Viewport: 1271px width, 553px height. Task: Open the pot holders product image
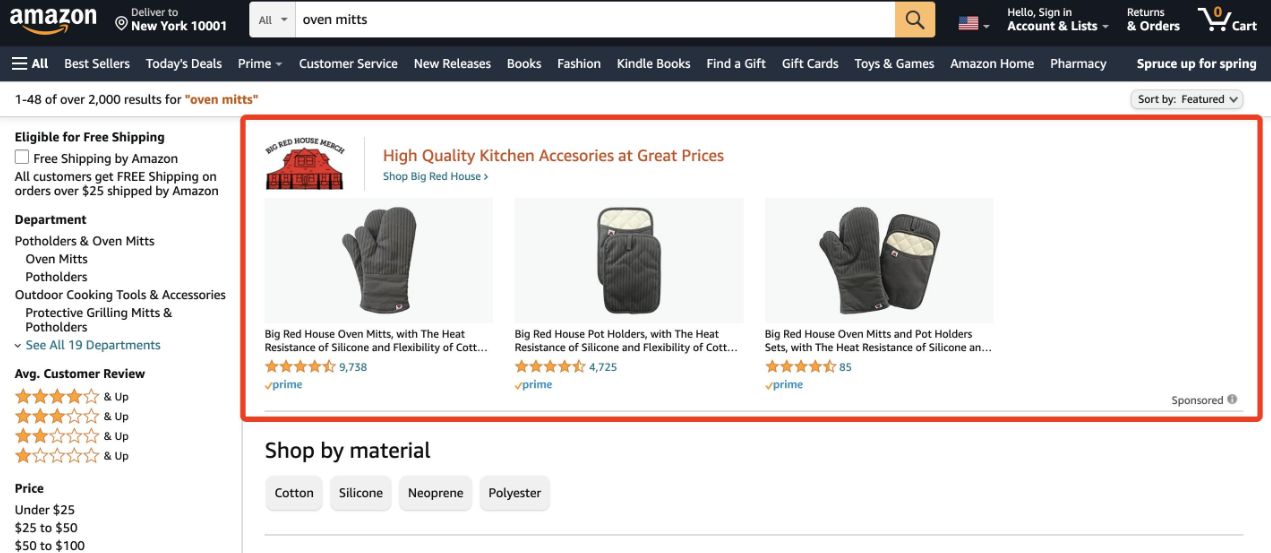[628, 260]
